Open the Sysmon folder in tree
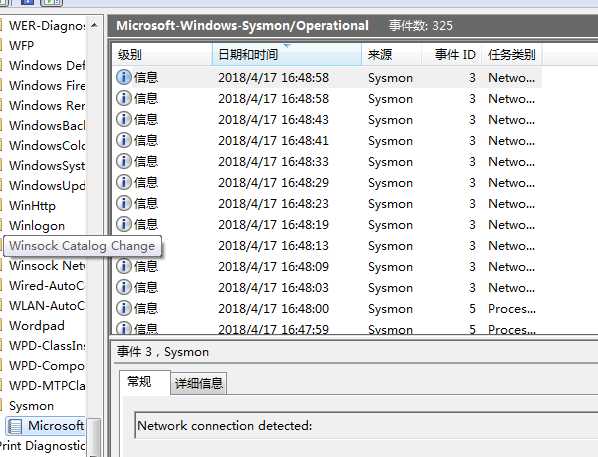This screenshot has height=457, width=598. pyautogui.click(x=31, y=406)
